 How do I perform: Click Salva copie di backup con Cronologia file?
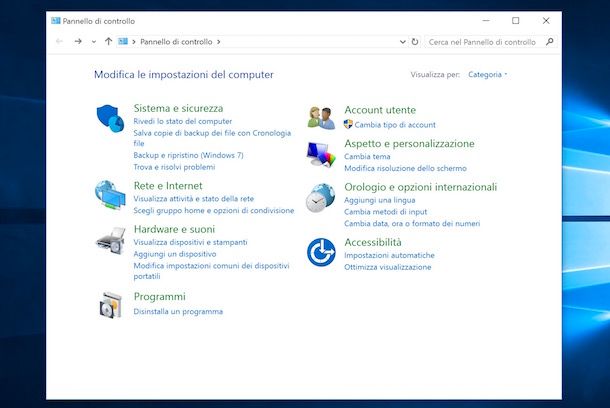point(212,138)
